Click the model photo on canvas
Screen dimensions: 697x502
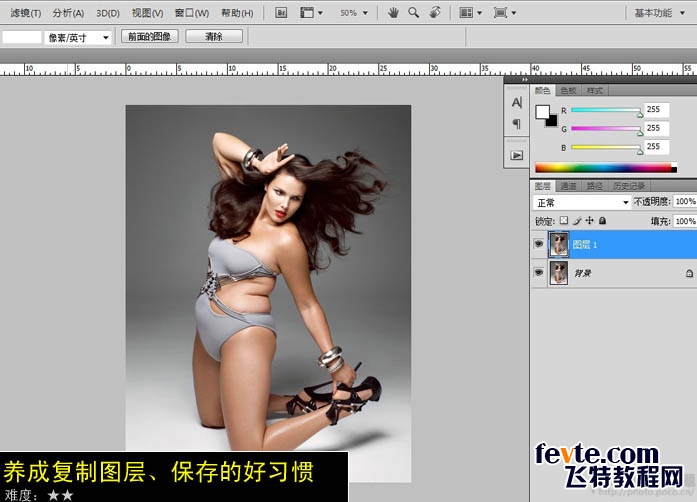(268, 293)
